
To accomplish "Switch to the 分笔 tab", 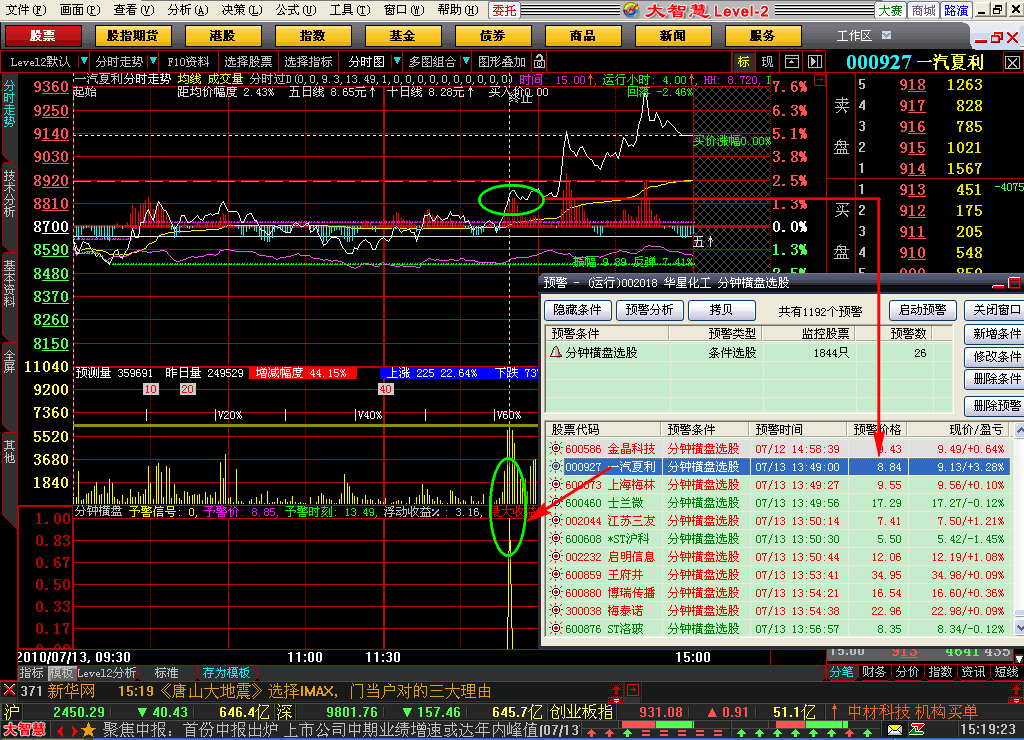I will tap(841, 672).
